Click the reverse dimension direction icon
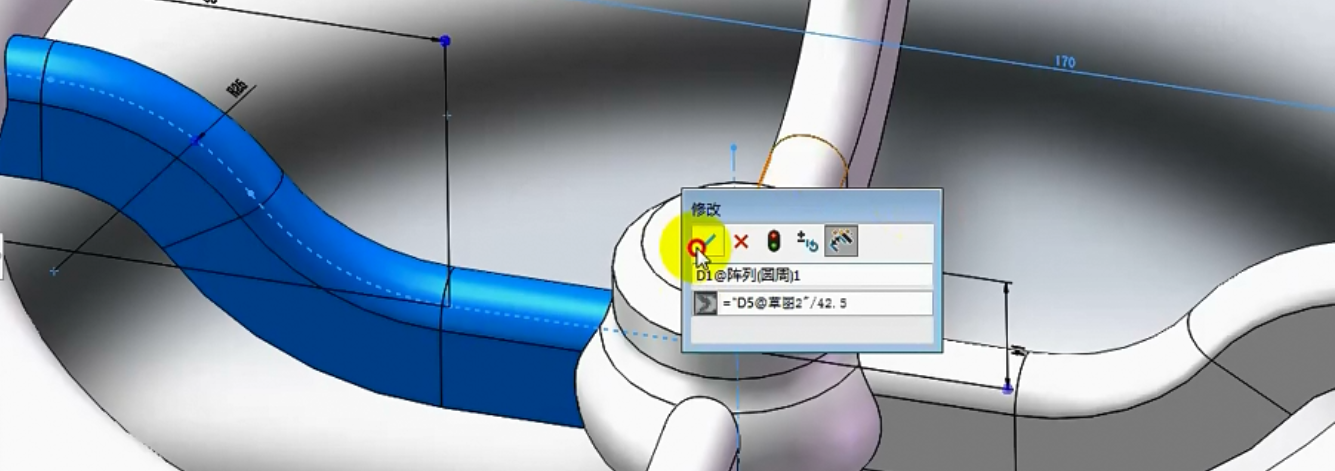The width and height of the screenshot is (1335, 471). click(806, 241)
